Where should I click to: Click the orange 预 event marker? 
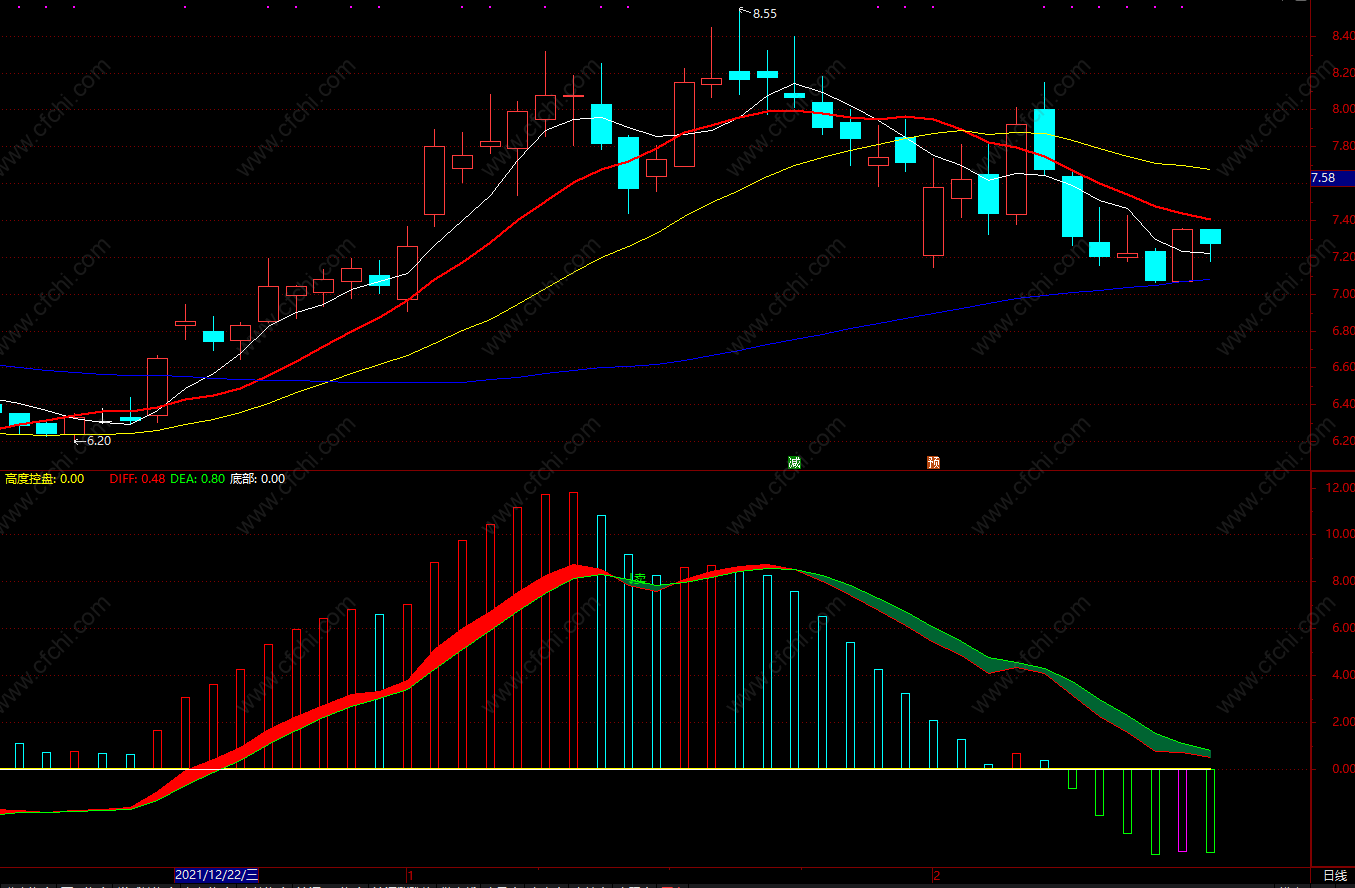click(933, 462)
